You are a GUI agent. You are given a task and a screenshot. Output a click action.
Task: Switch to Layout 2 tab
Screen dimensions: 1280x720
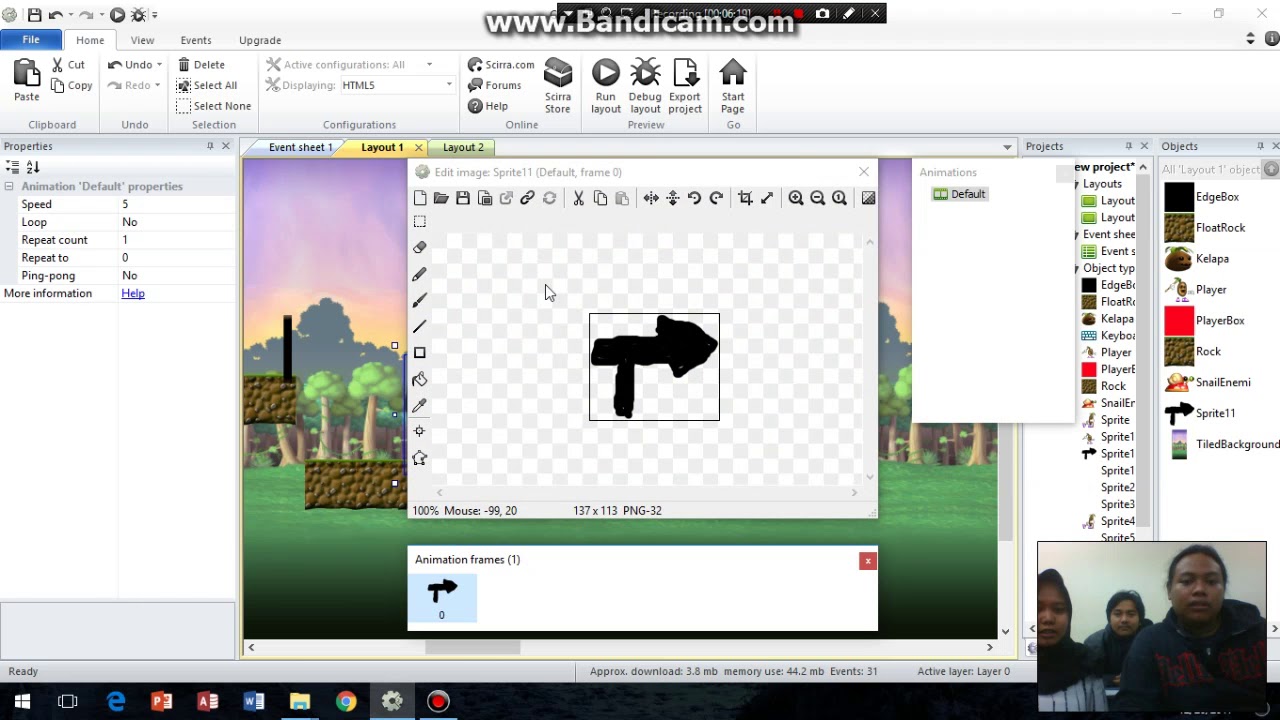click(463, 147)
